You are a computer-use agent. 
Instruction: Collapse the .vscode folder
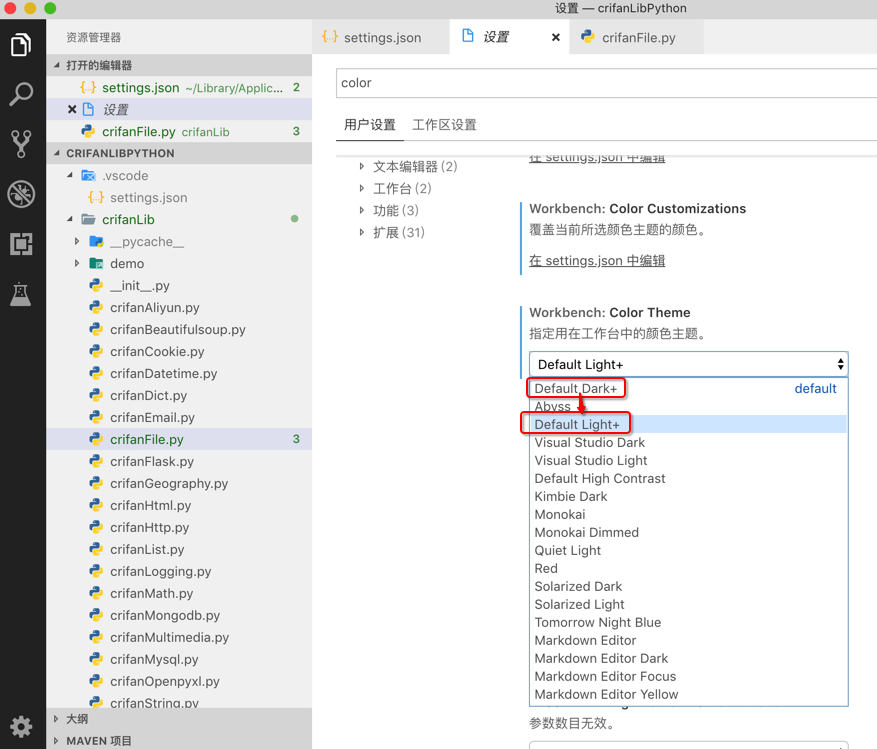pos(70,176)
